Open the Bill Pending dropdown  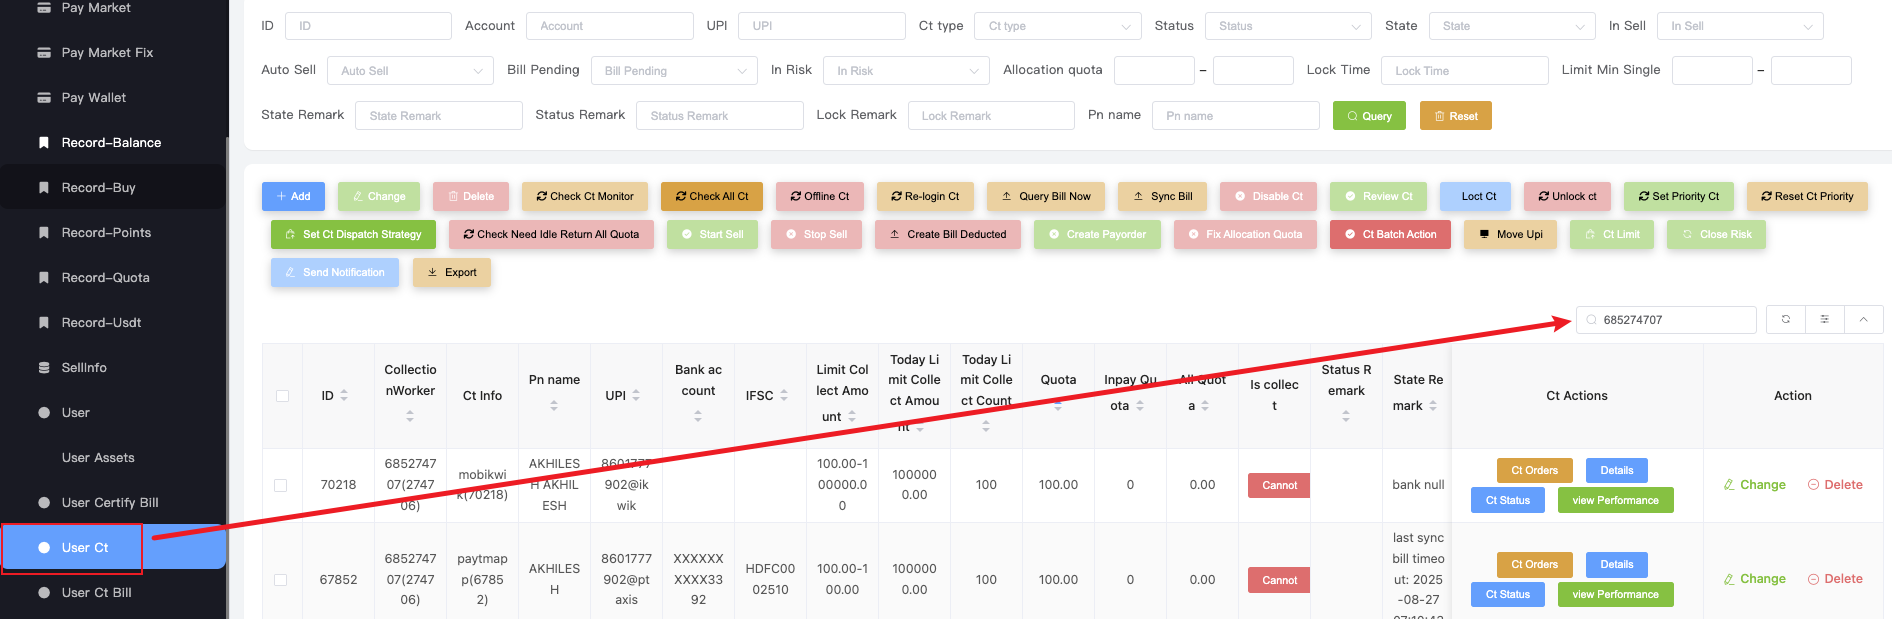(x=674, y=71)
